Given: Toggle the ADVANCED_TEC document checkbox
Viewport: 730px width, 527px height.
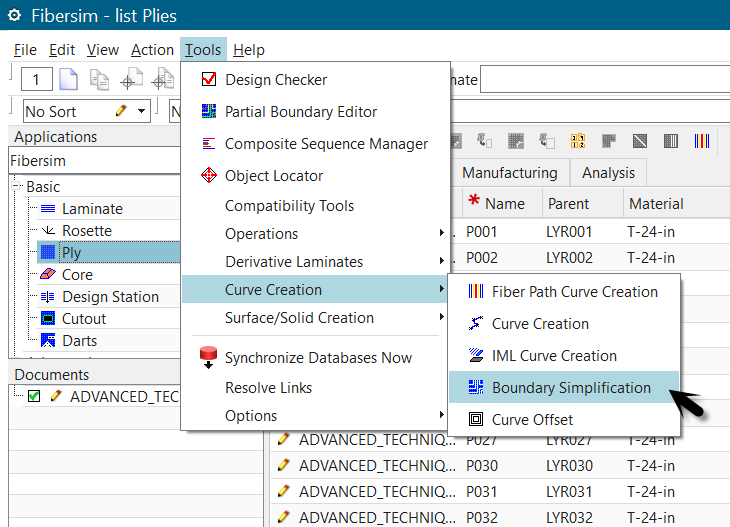Looking at the screenshot, I should point(34,397).
